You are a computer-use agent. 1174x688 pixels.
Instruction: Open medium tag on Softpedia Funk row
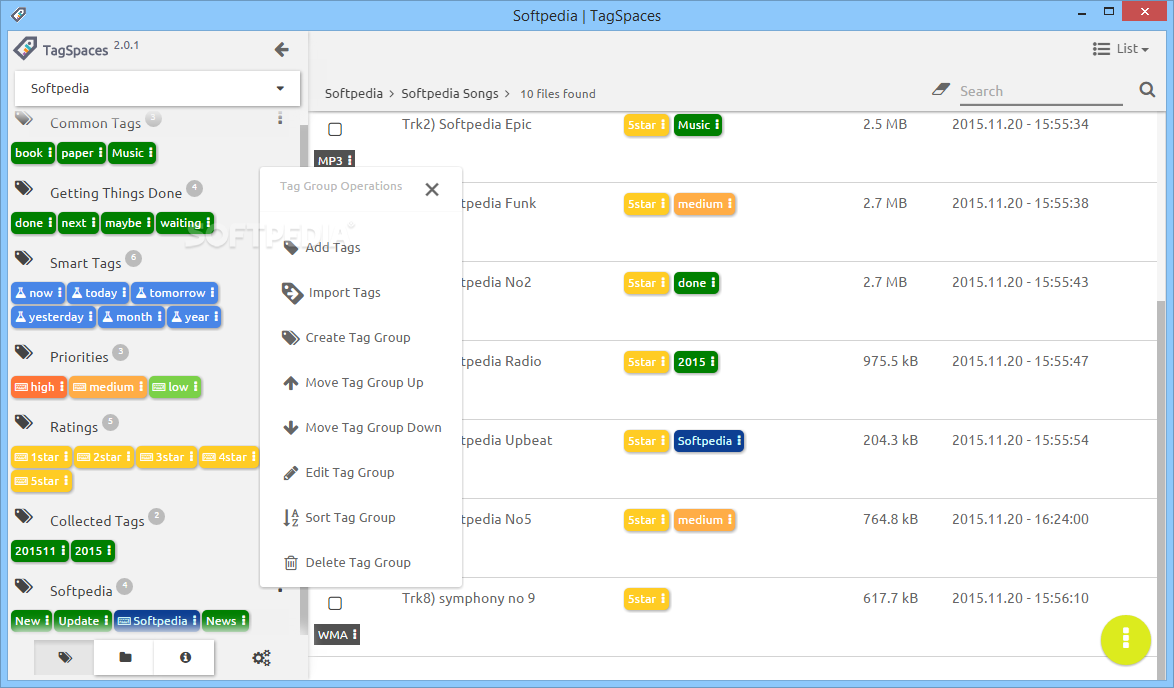[705, 204]
